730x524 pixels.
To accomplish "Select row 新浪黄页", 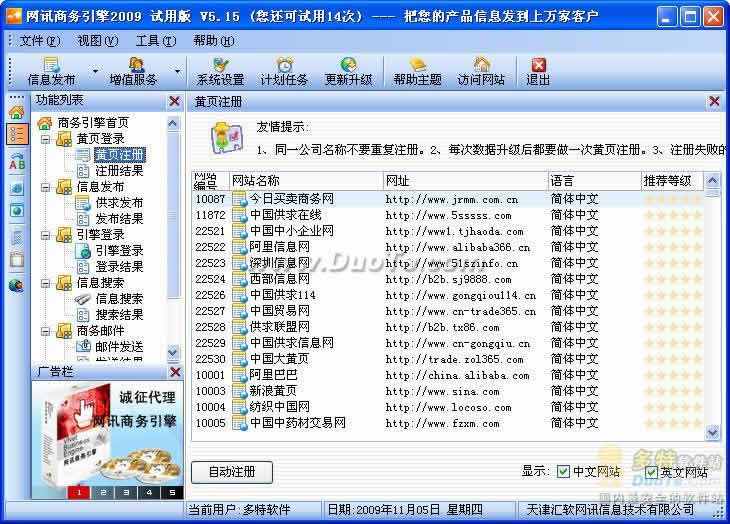I will [448, 391].
